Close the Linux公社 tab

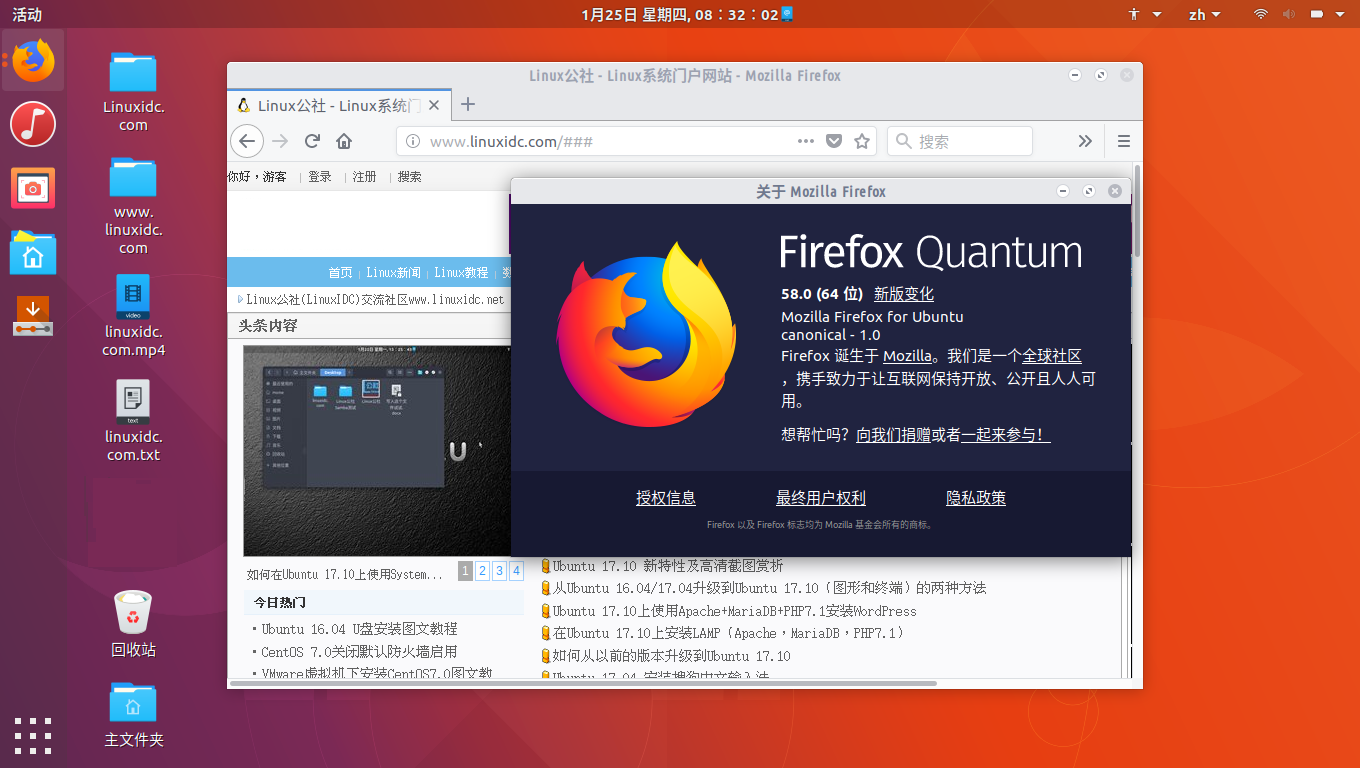tap(435, 105)
